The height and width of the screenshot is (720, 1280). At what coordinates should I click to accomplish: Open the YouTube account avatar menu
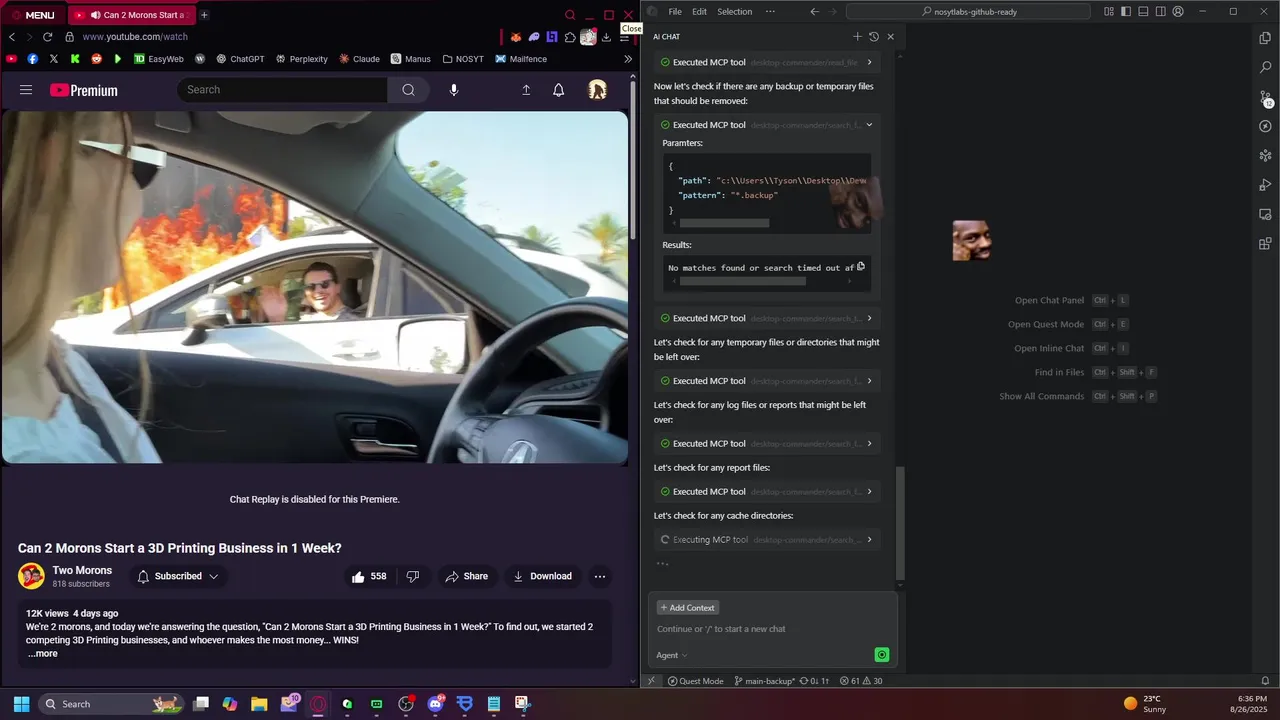click(x=597, y=90)
